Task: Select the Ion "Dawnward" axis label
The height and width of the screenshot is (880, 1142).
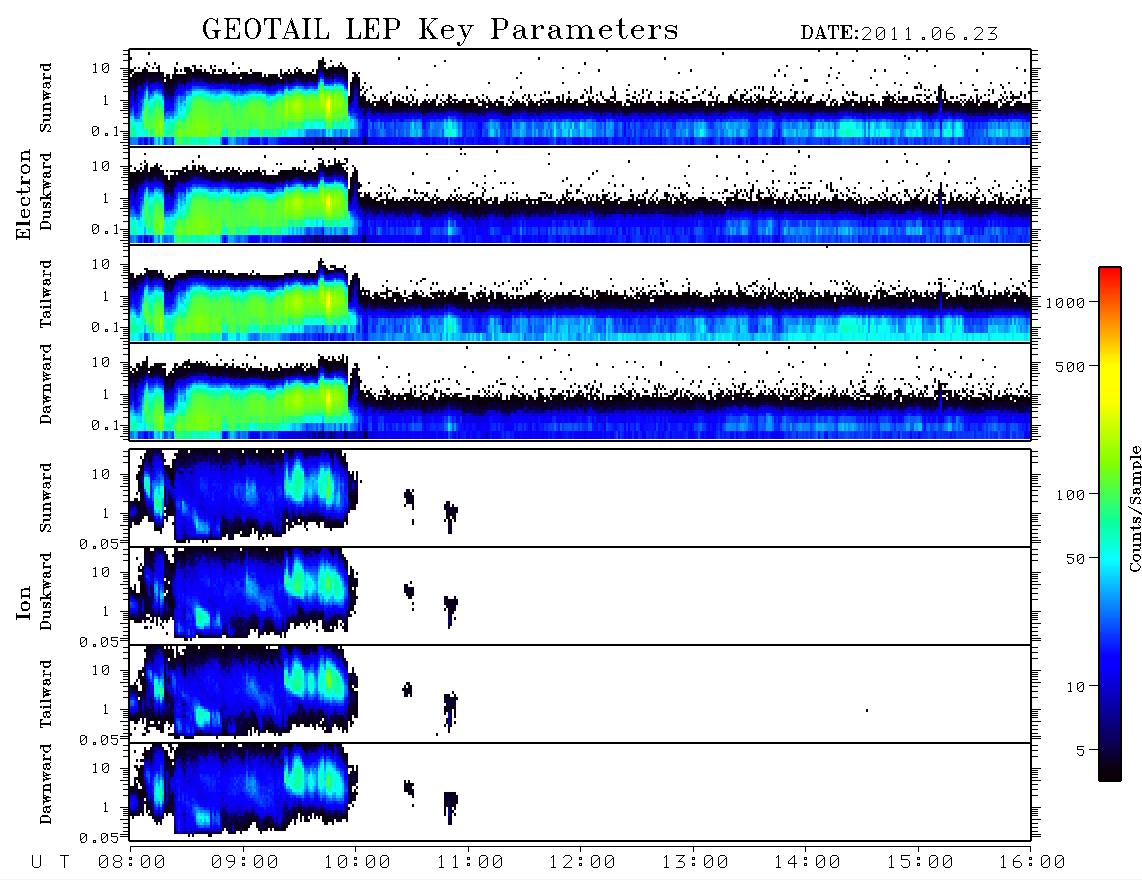Action: (46, 784)
